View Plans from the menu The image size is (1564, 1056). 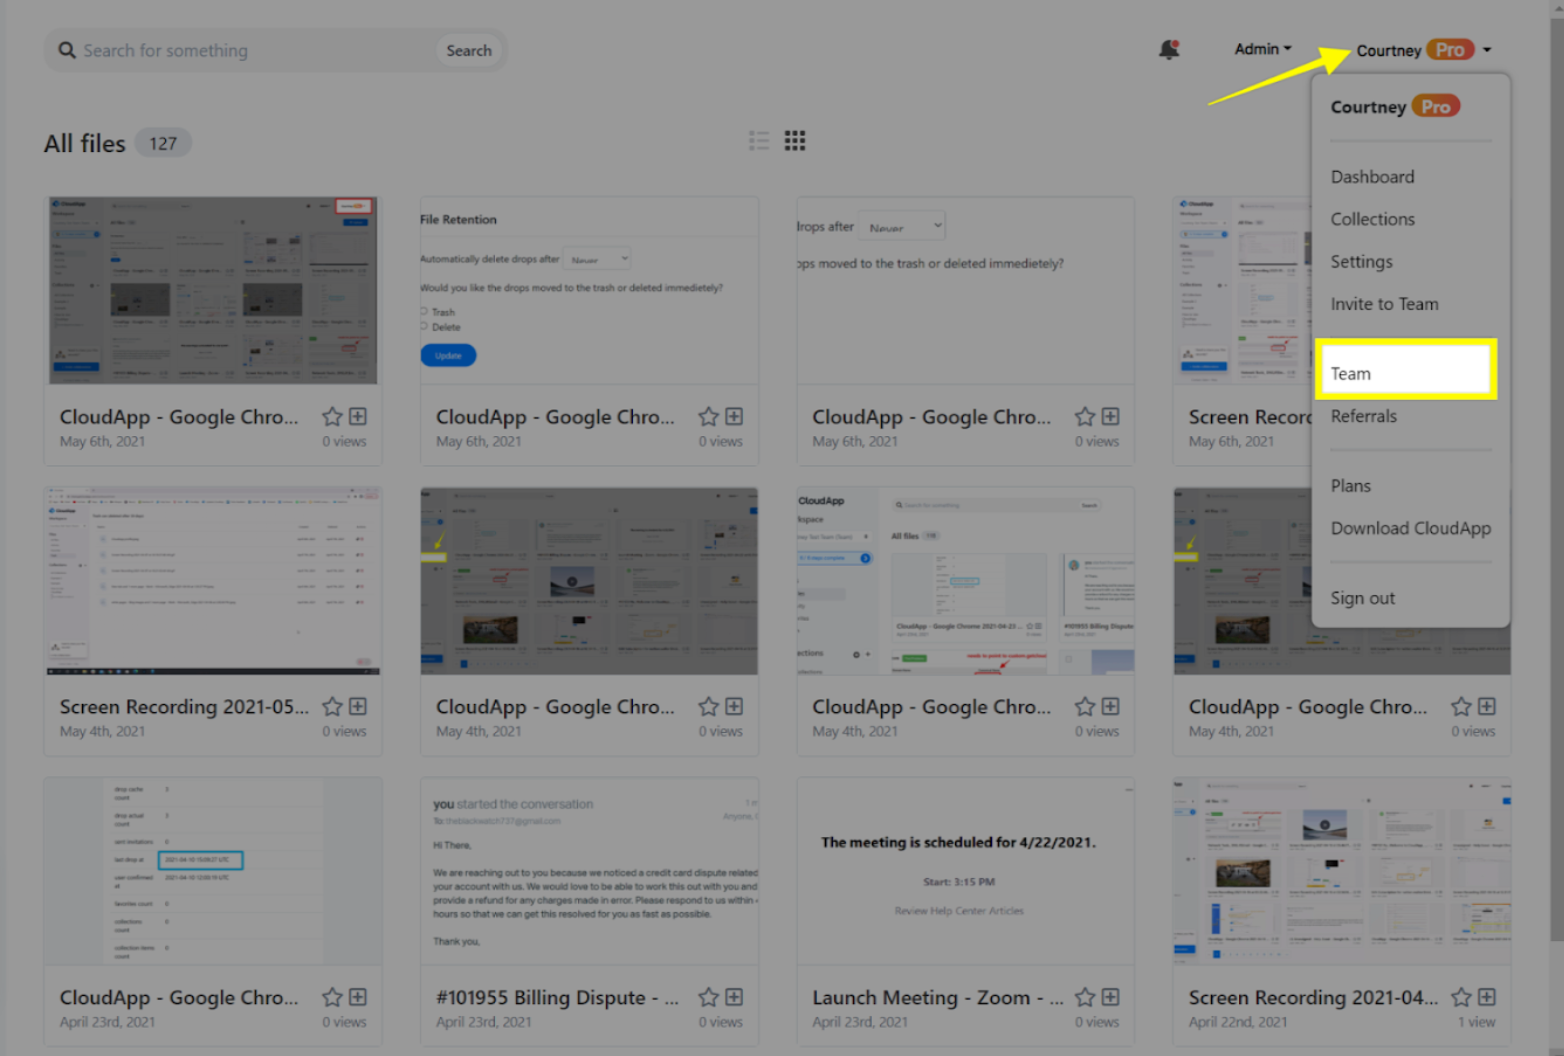(x=1350, y=486)
